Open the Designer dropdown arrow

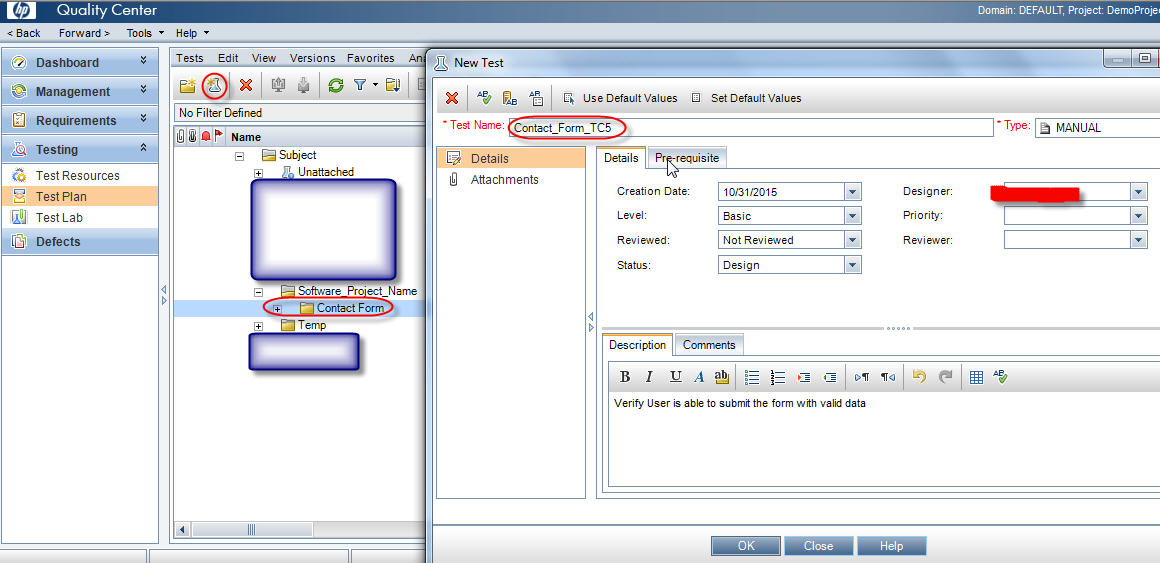(1139, 192)
